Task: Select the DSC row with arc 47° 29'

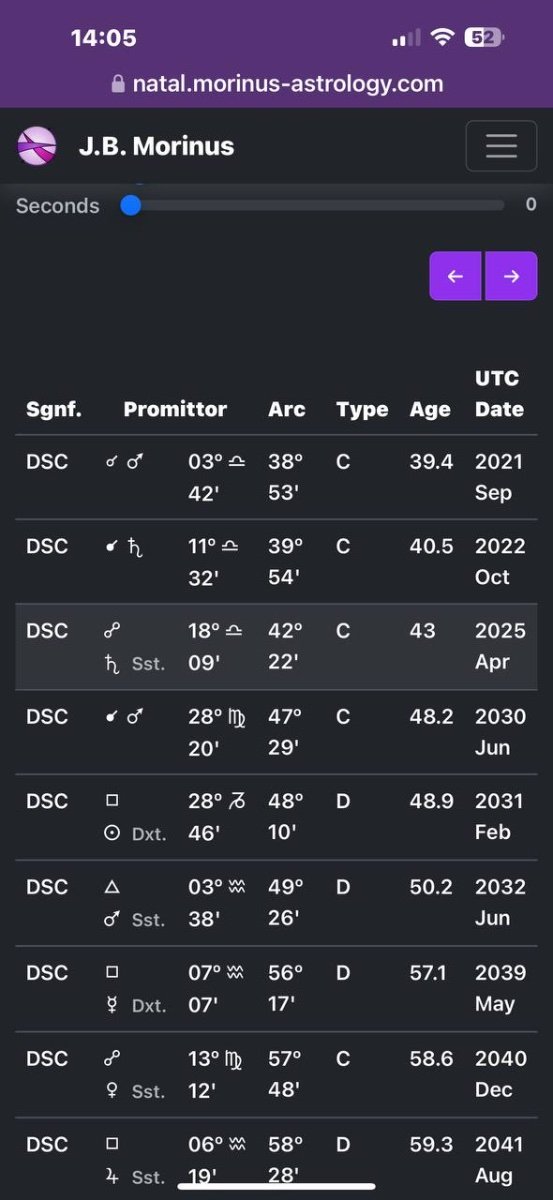Action: [x=276, y=732]
